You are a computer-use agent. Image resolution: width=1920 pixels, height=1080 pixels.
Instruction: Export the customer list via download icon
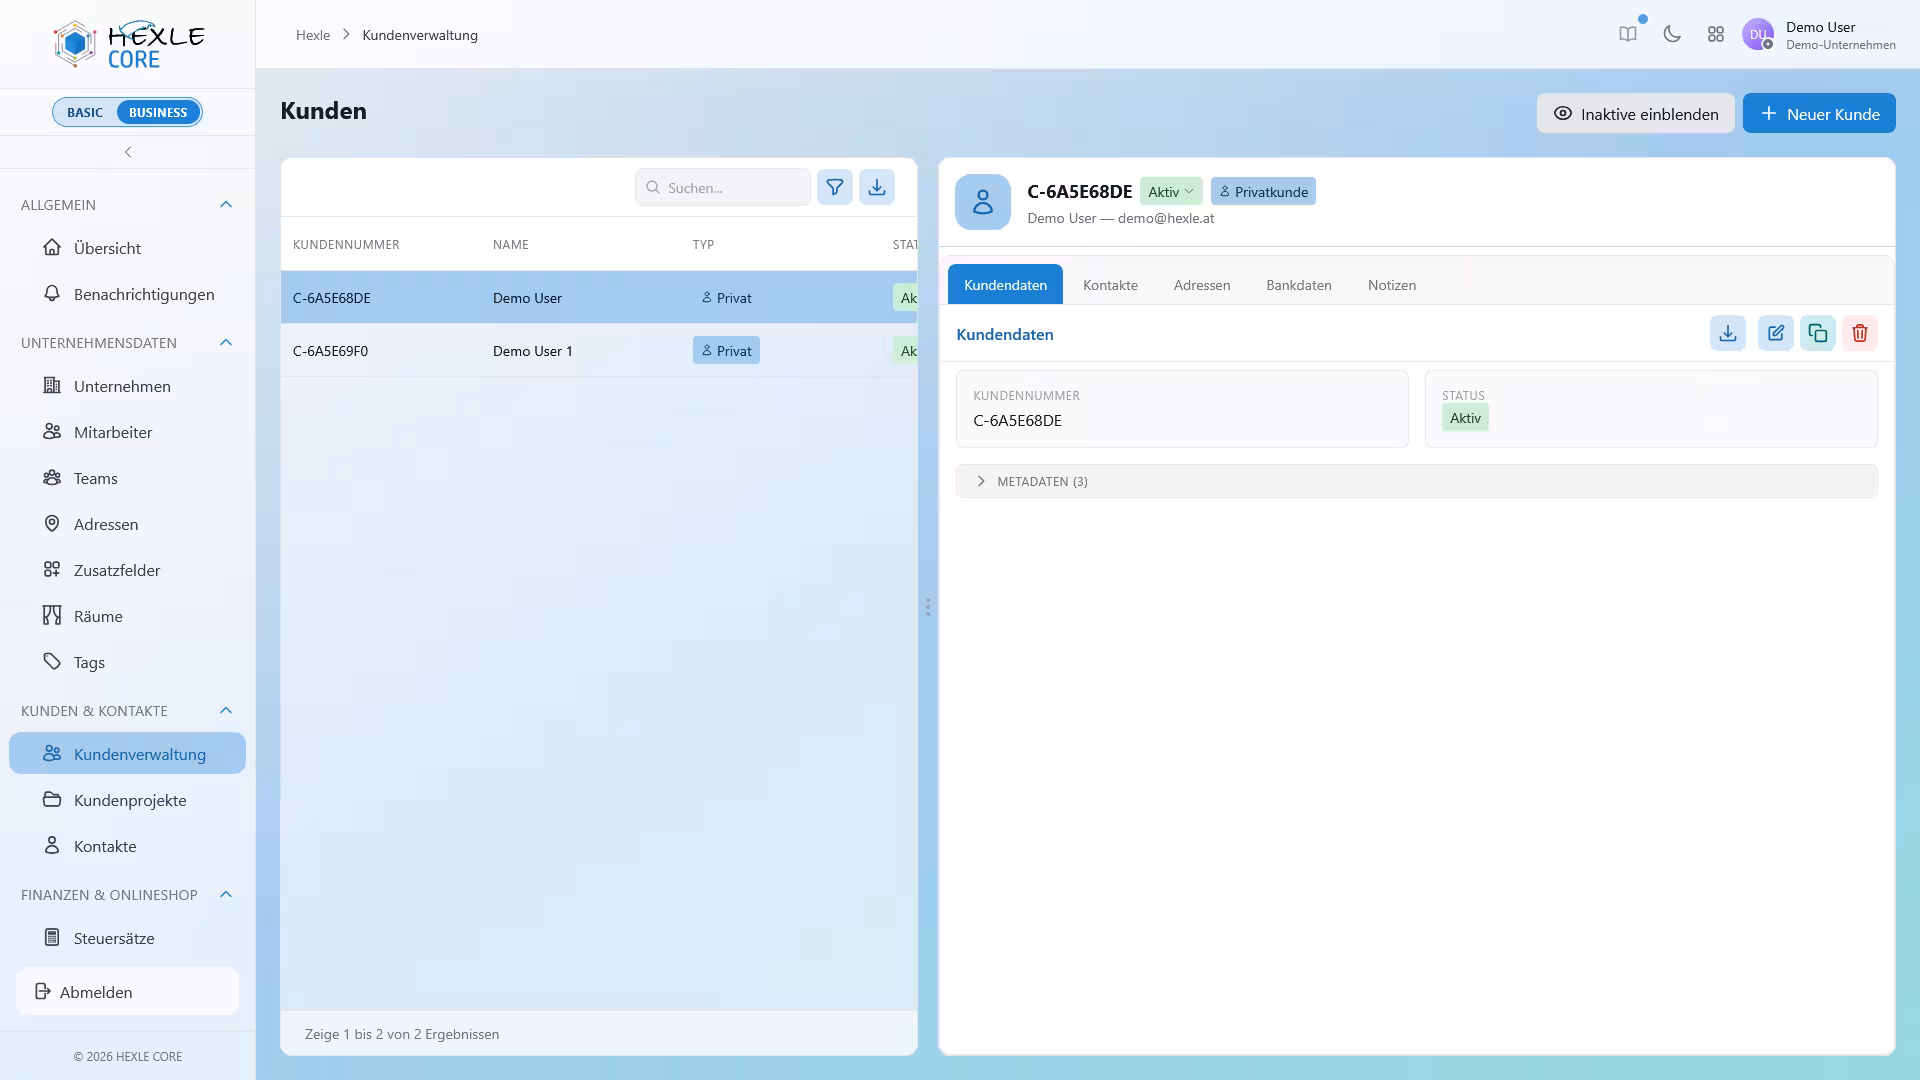[877, 187]
